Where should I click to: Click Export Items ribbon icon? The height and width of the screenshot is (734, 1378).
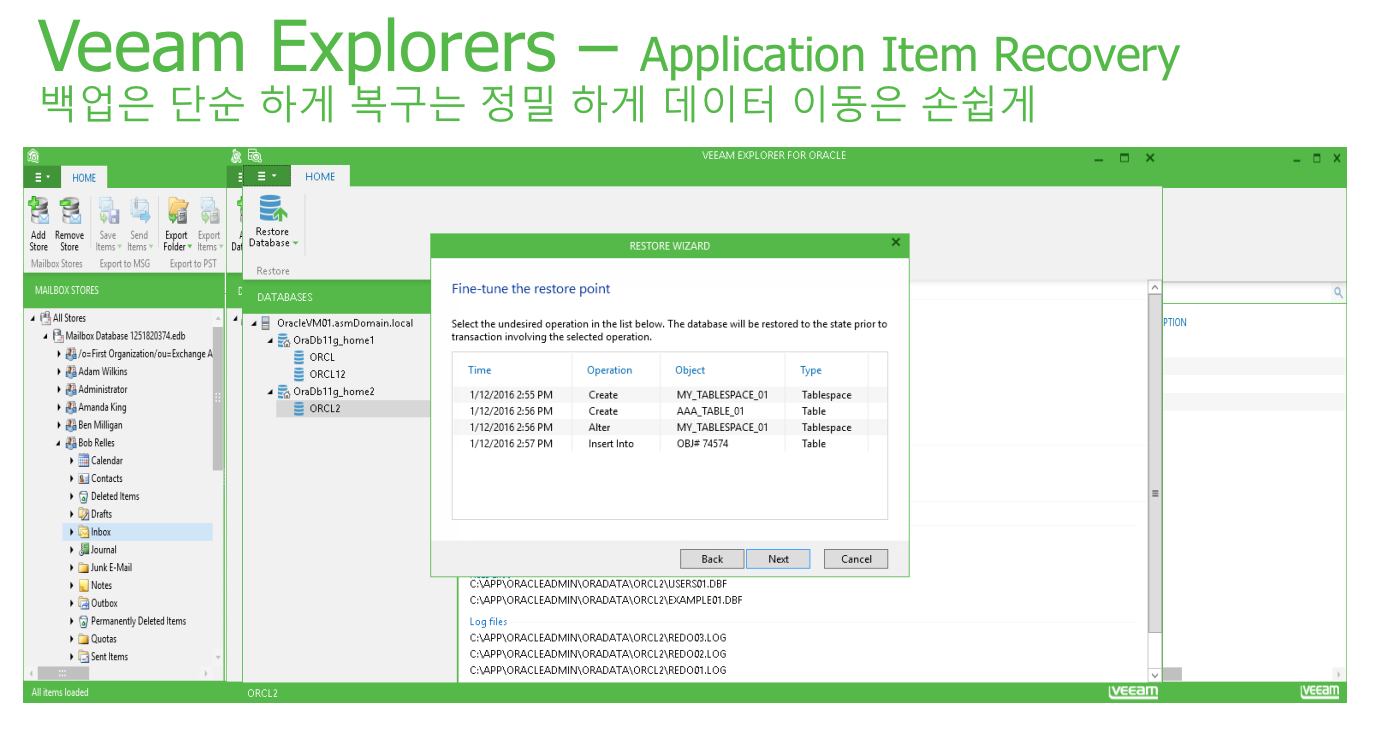click(209, 211)
